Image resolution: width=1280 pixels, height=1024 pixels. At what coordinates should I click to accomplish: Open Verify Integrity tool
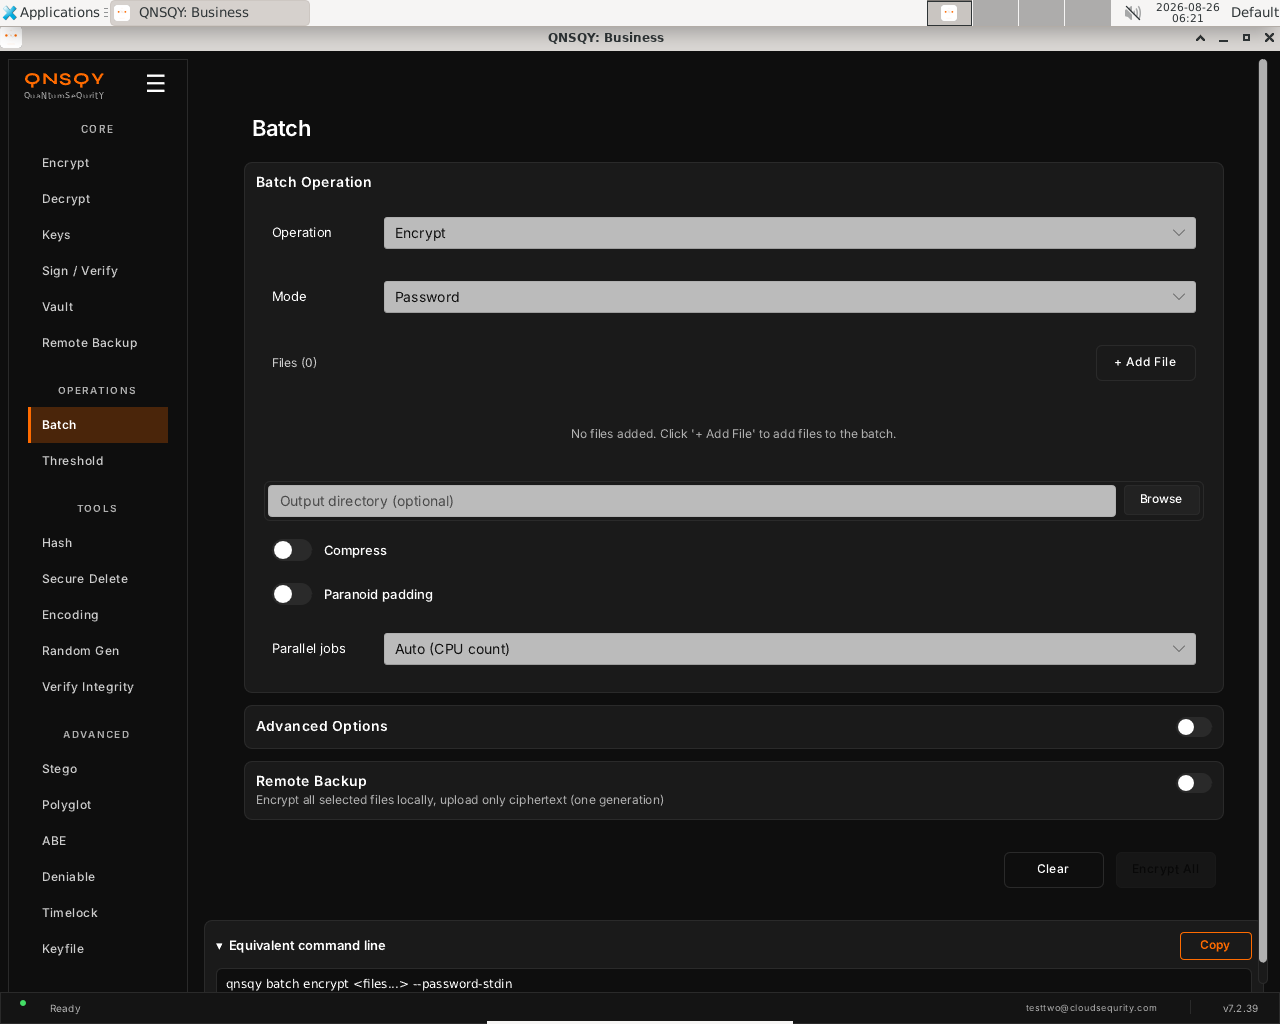click(x=98, y=687)
